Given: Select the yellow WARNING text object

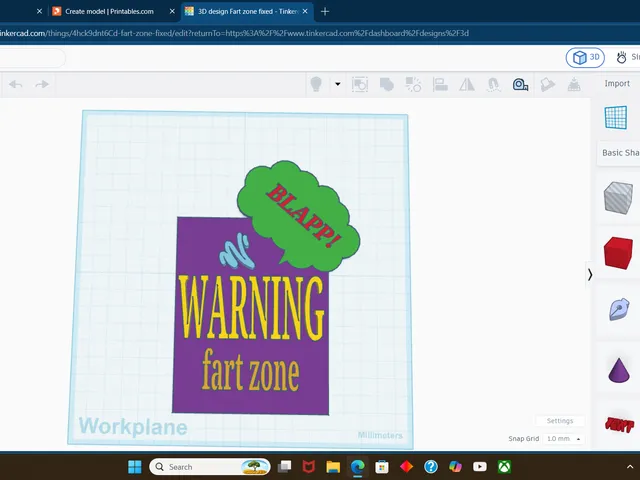Looking at the screenshot, I should [251, 308].
